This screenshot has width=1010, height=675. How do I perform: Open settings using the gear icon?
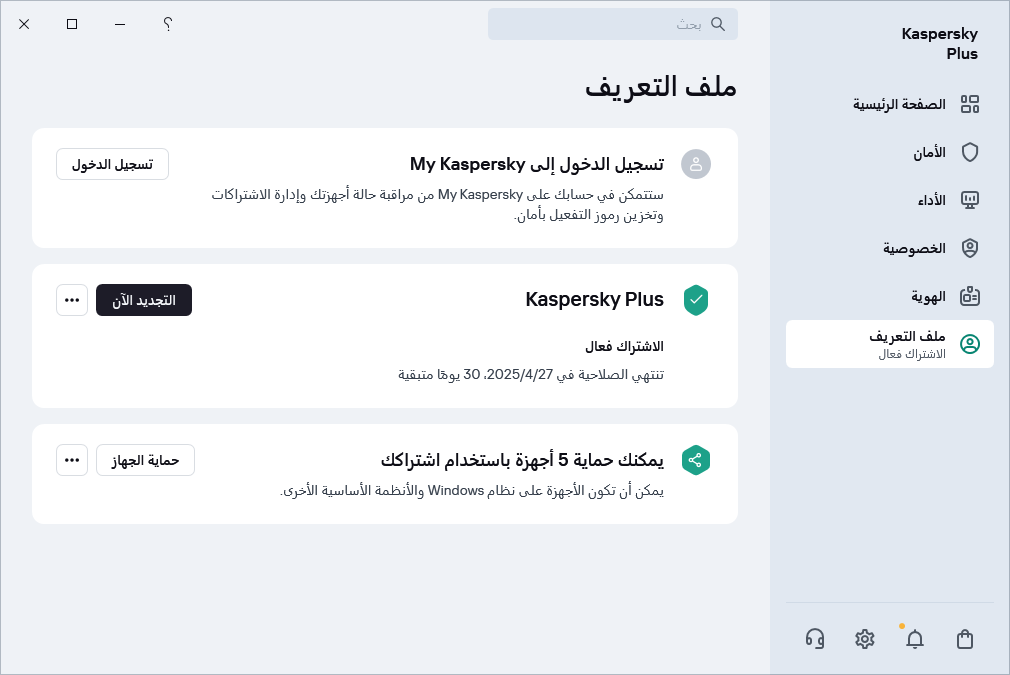(x=864, y=638)
